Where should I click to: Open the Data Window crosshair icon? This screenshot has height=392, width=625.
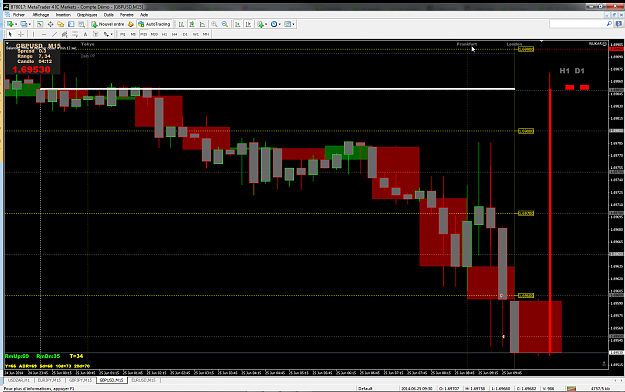(50, 24)
